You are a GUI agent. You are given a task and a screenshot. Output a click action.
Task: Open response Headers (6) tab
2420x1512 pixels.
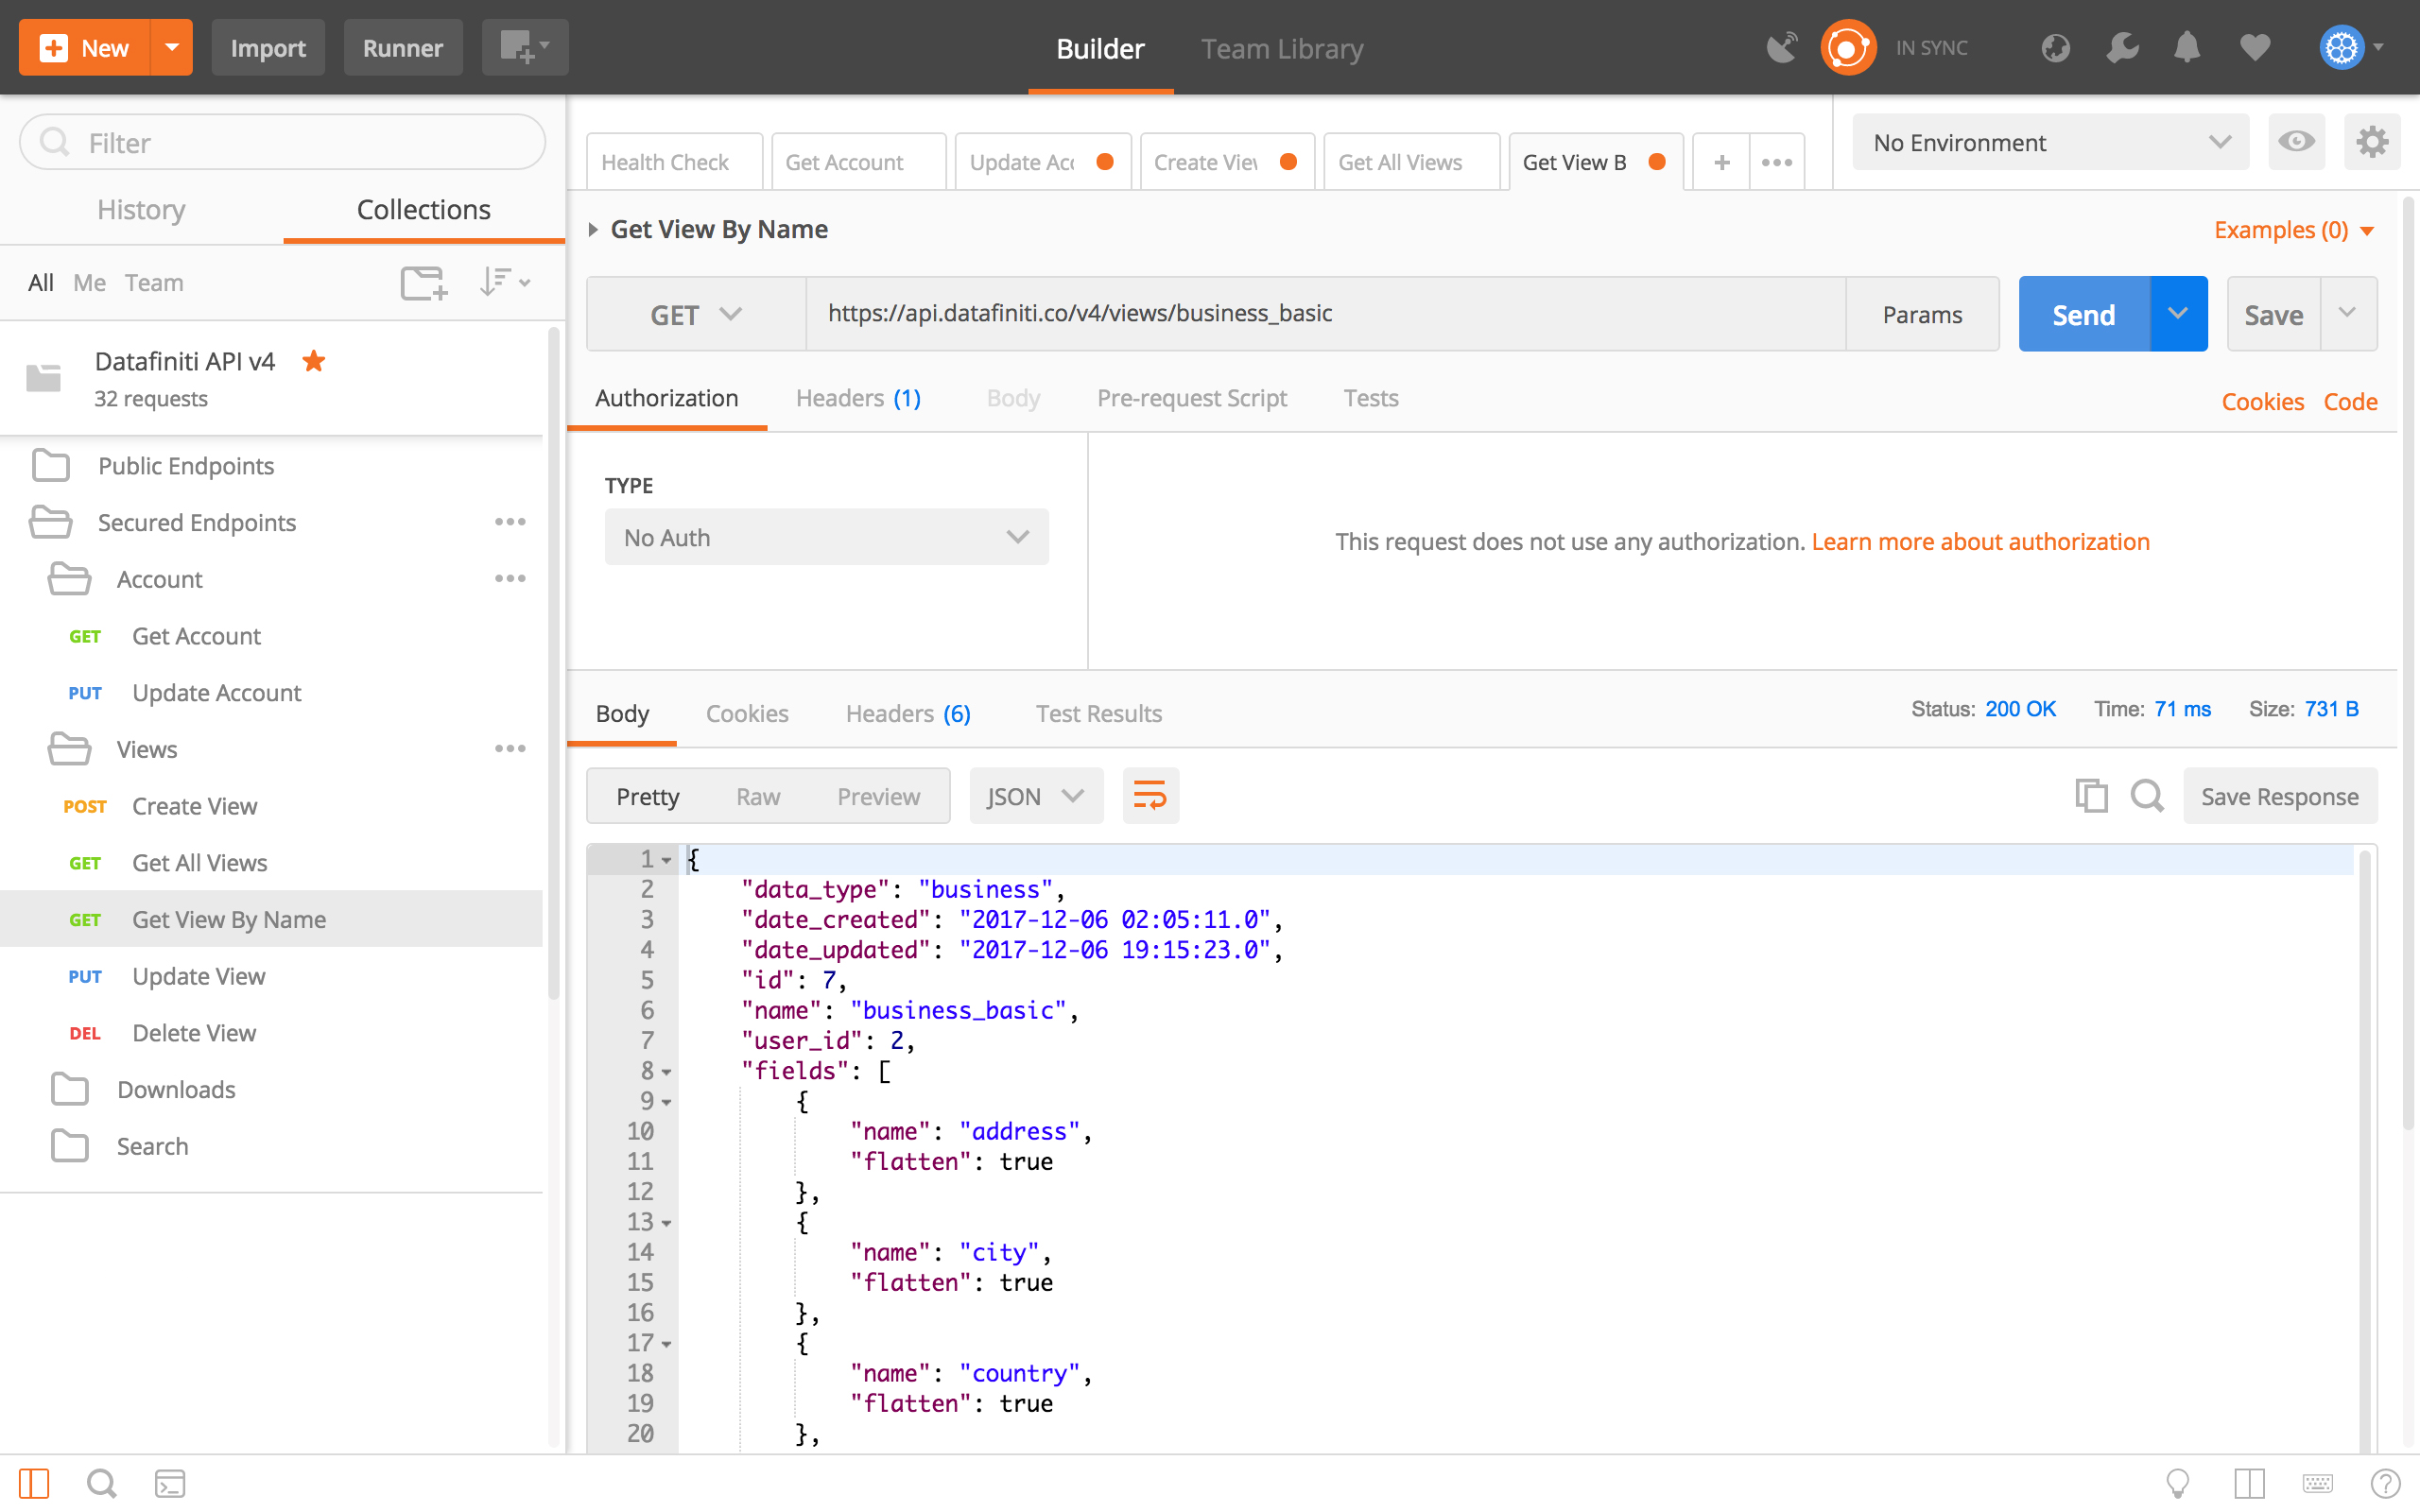[x=908, y=713]
